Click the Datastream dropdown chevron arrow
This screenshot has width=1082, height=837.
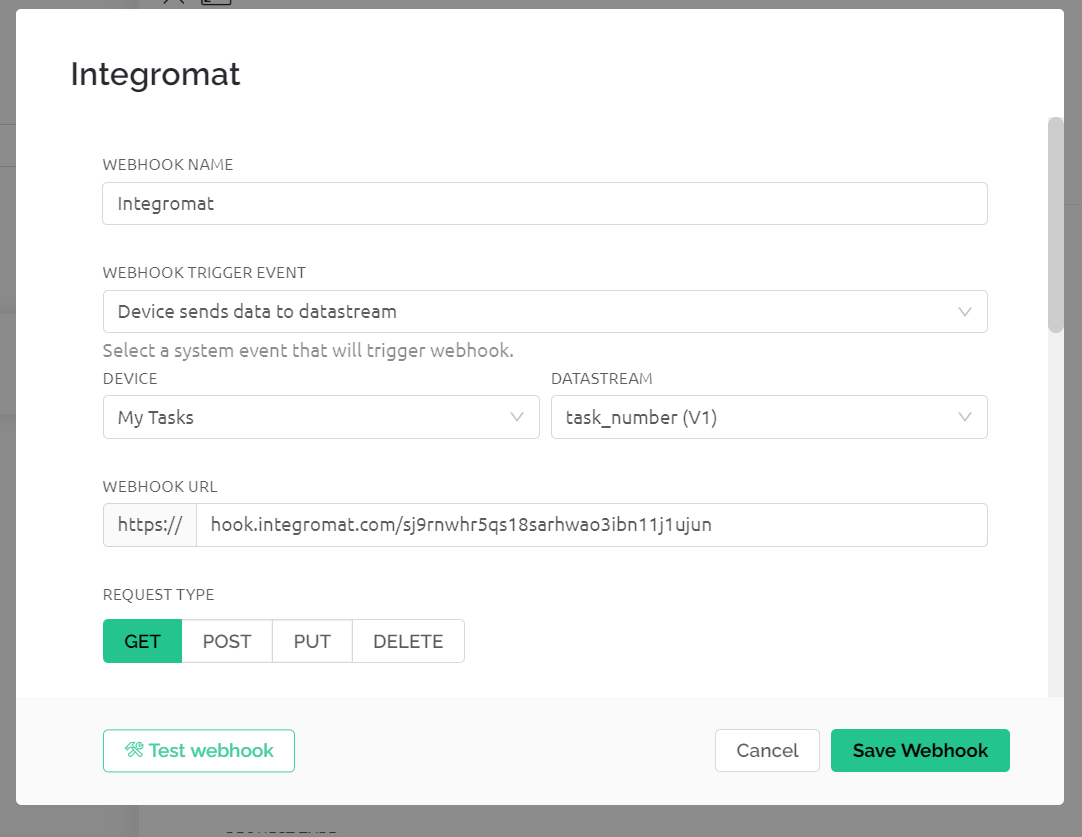(965, 417)
